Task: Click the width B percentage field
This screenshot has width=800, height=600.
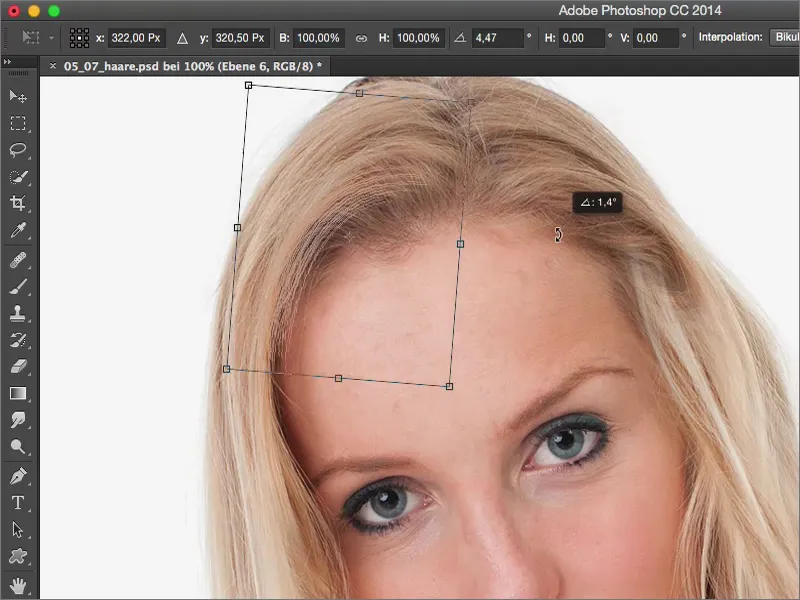Action: [318, 38]
